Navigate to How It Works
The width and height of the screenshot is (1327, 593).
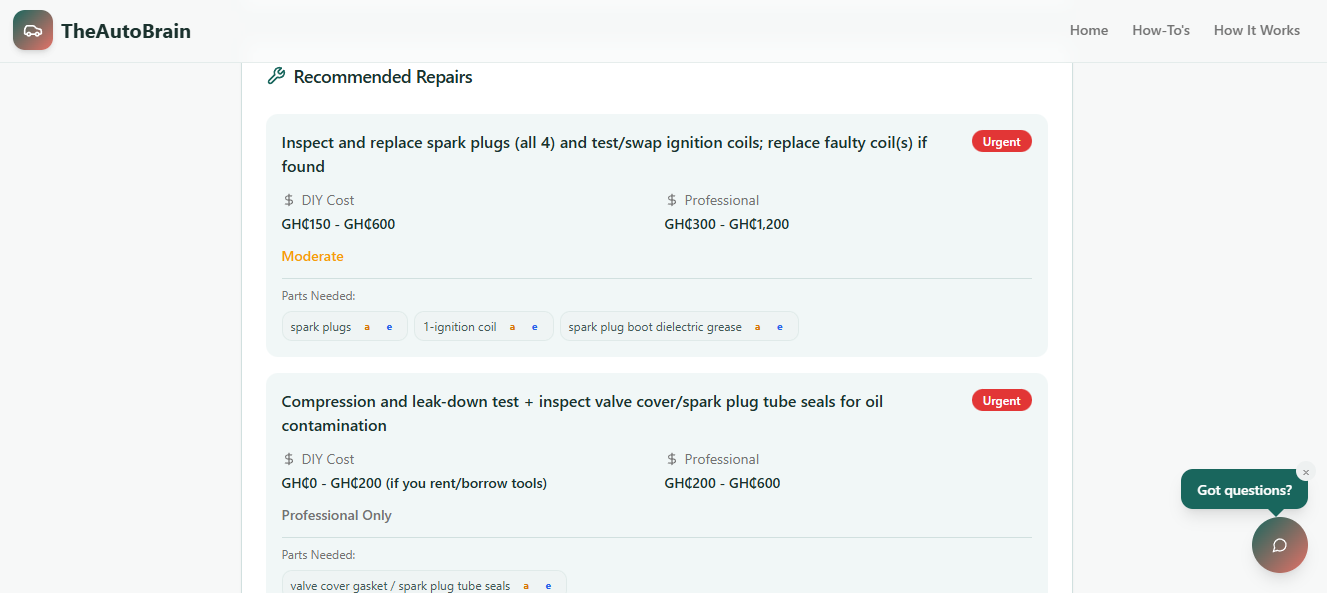pos(1256,30)
